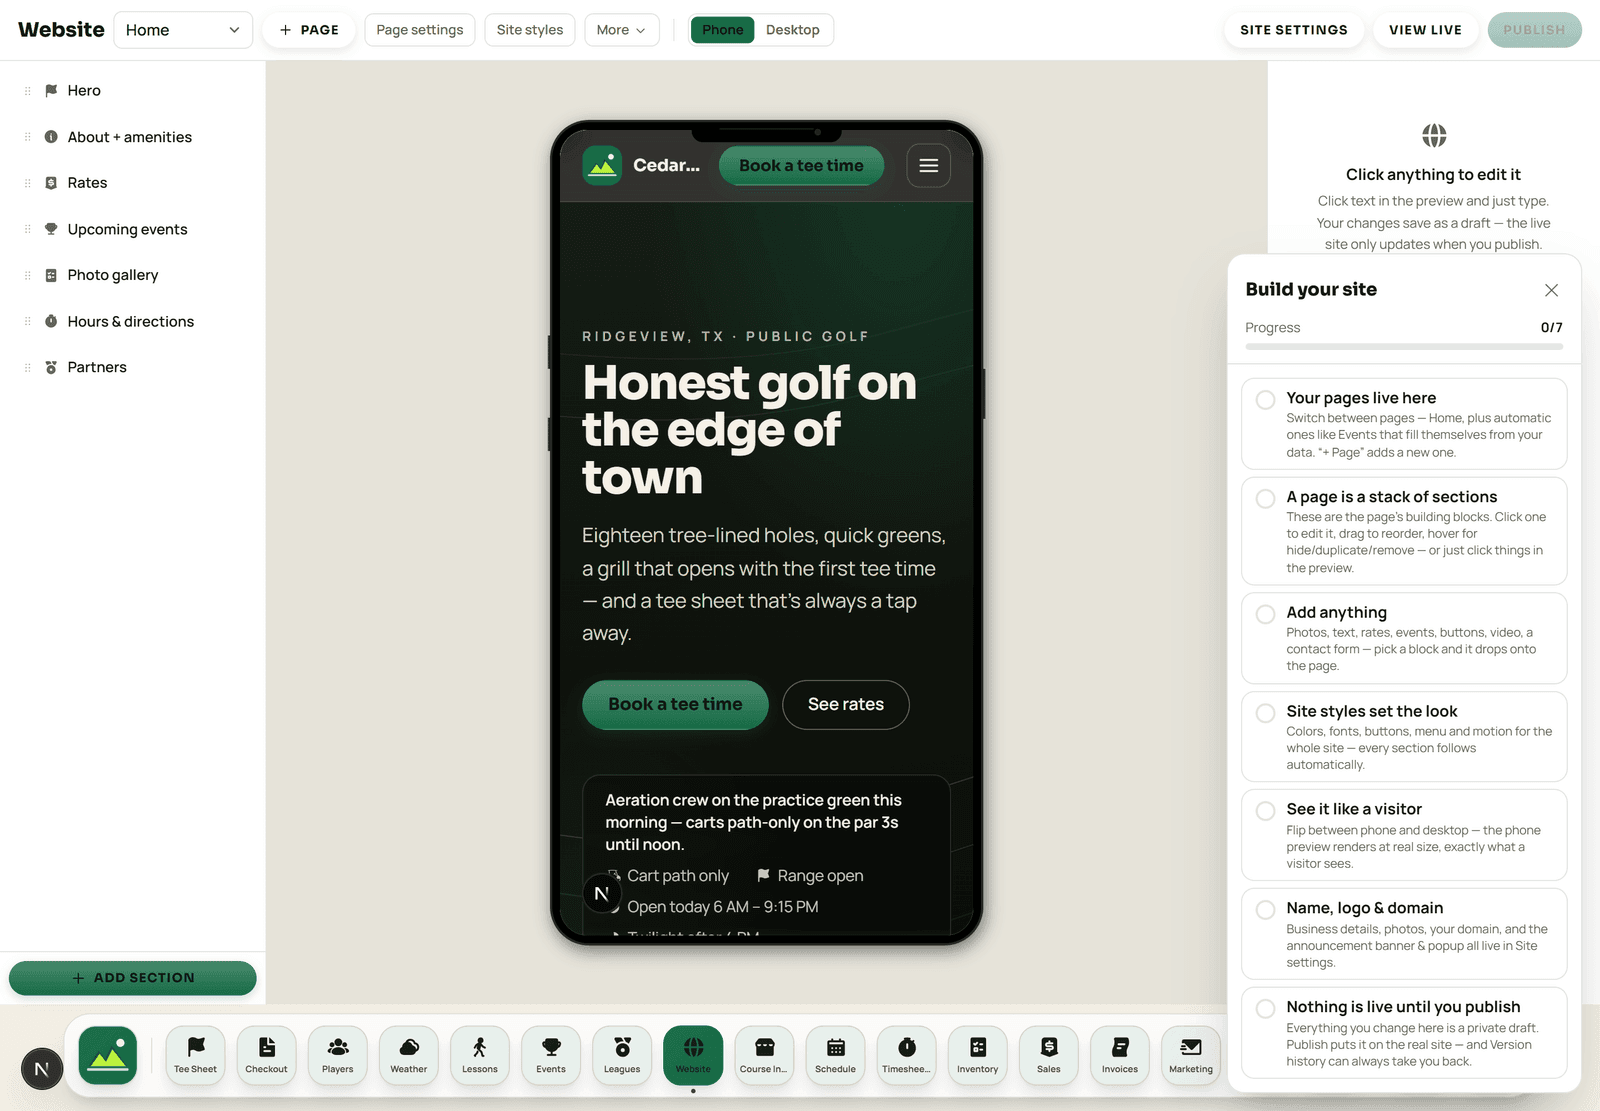Select the Upcoming events section
Viewport: 1600px width, 1111px height.
[133, 229]
